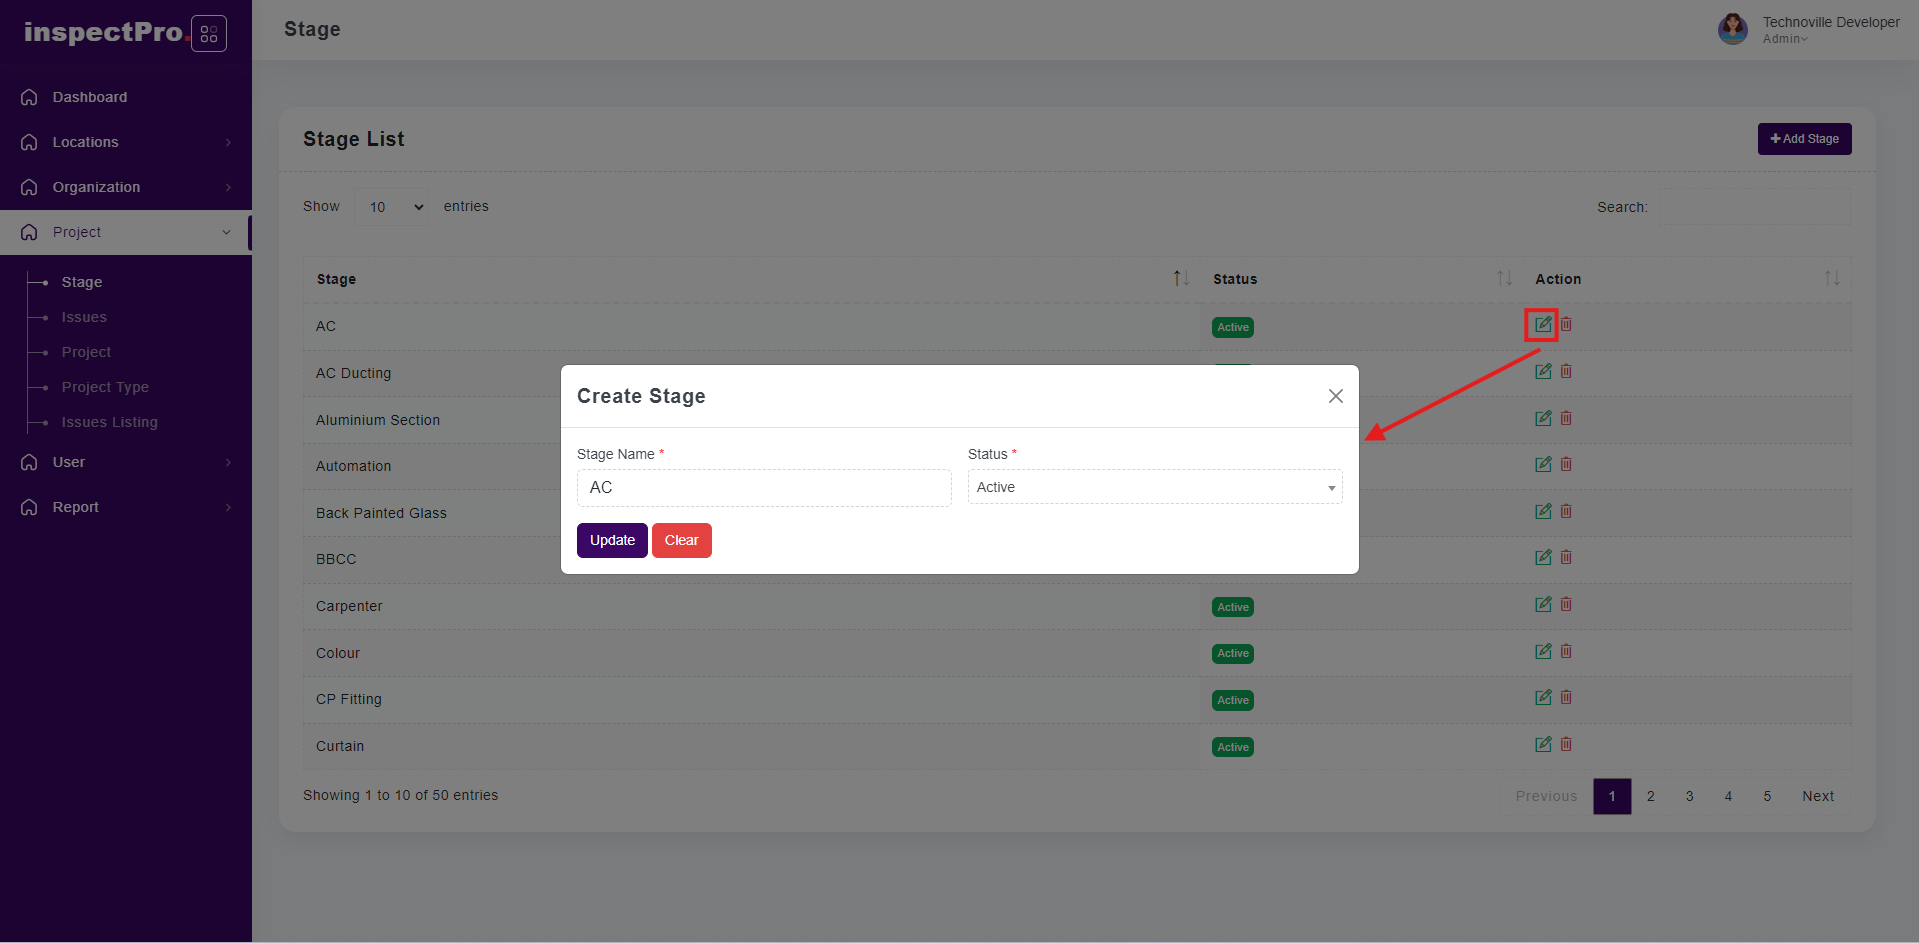Click the delete icon for AC row
Image resolution: width=1919 pixels, height=944 pixels.
(x=1566, y=325)
